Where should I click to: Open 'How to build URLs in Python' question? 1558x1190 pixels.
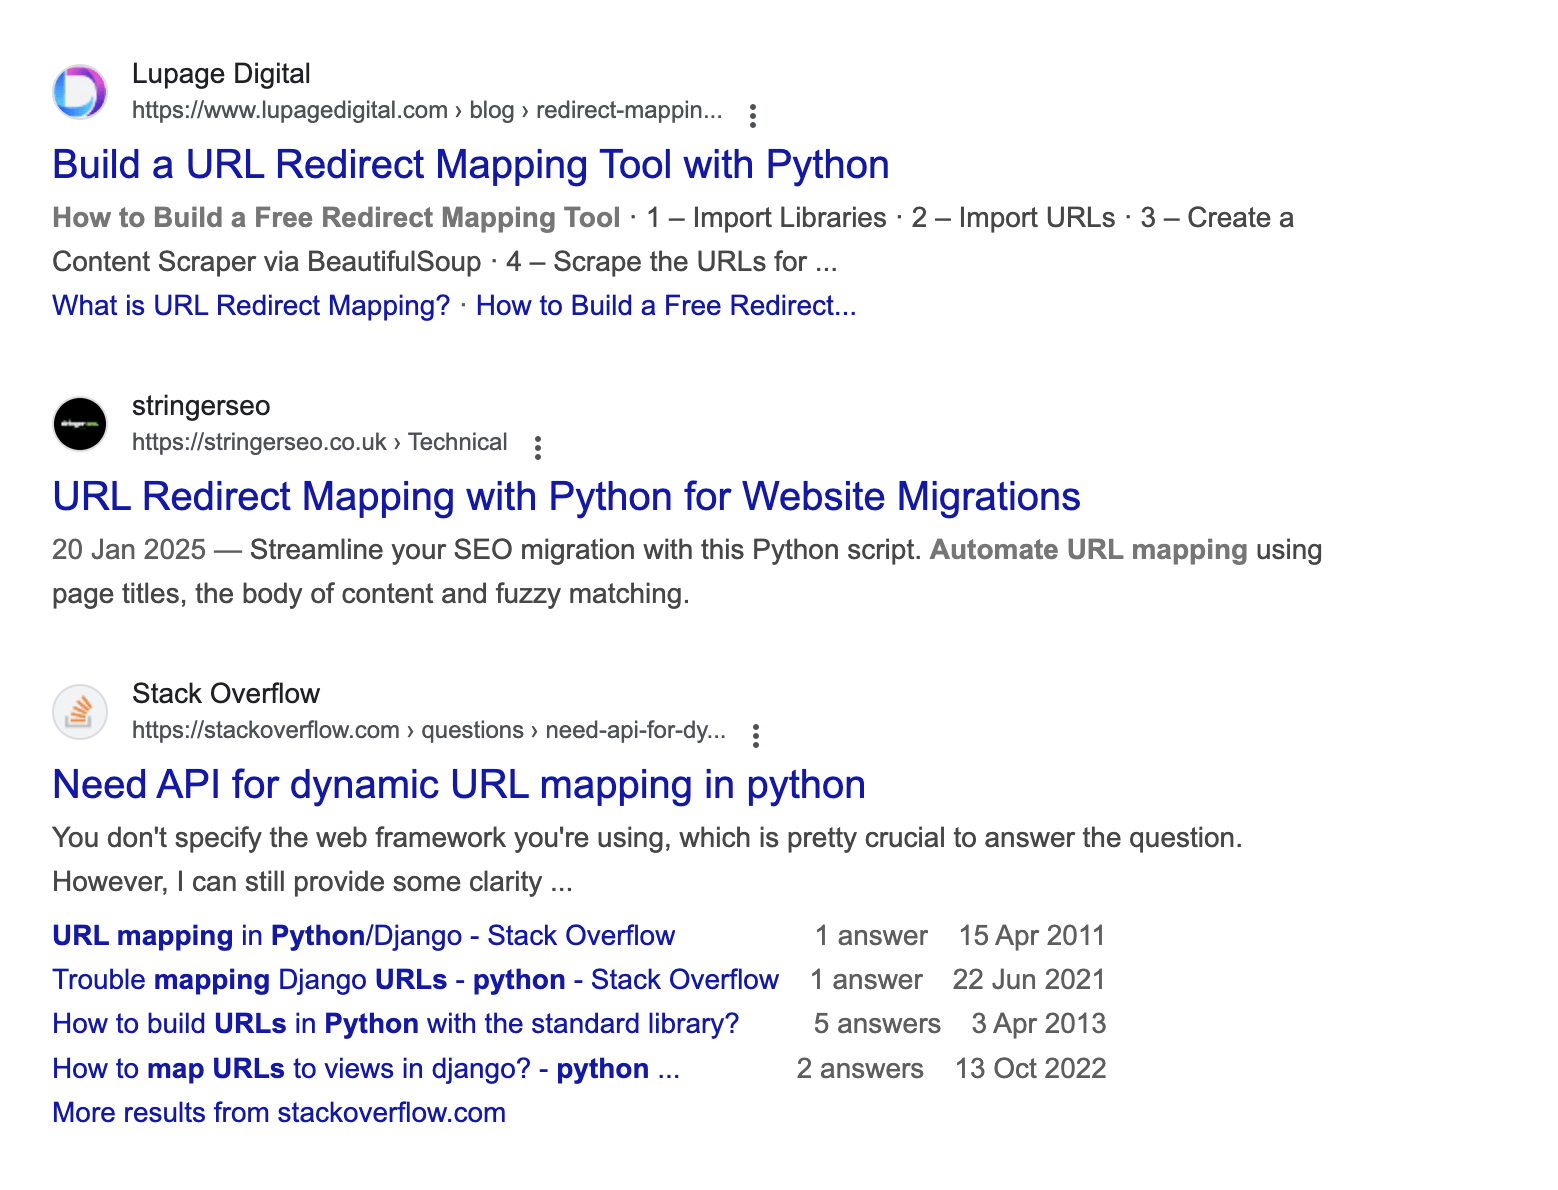coord(395,1024)
